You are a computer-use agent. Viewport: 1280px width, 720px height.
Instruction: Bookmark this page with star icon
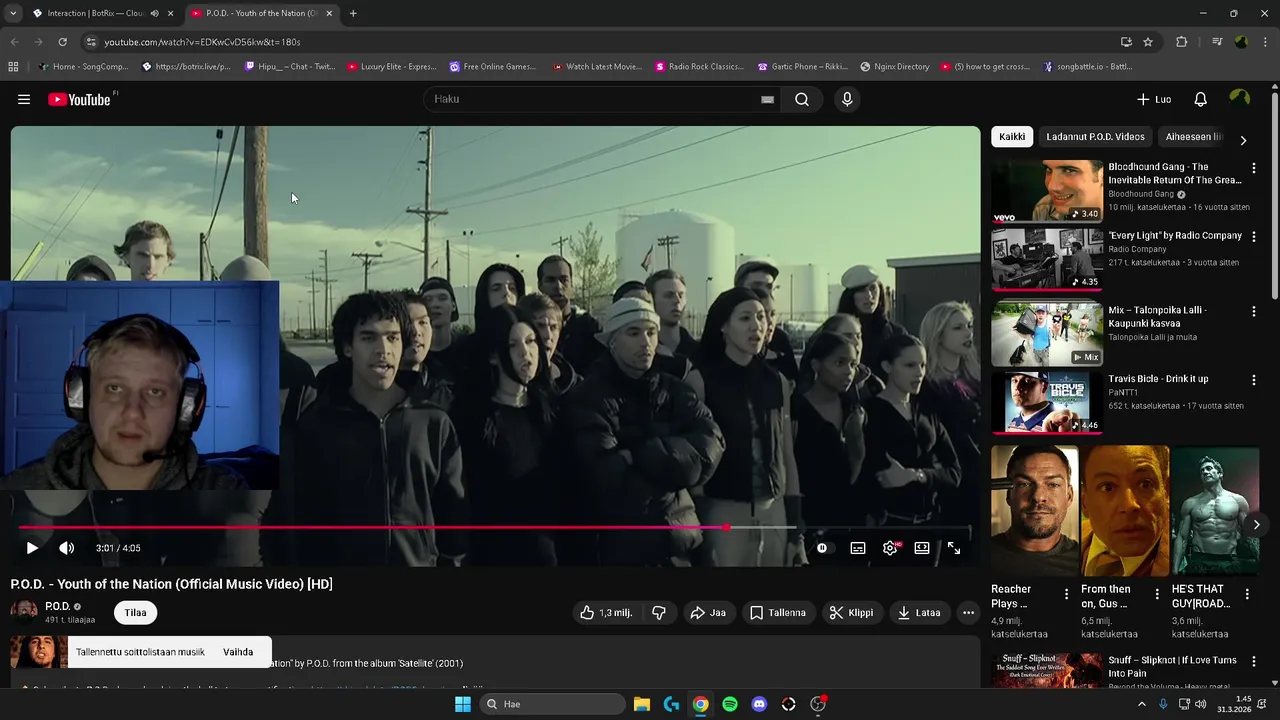tap(1148, 42)
